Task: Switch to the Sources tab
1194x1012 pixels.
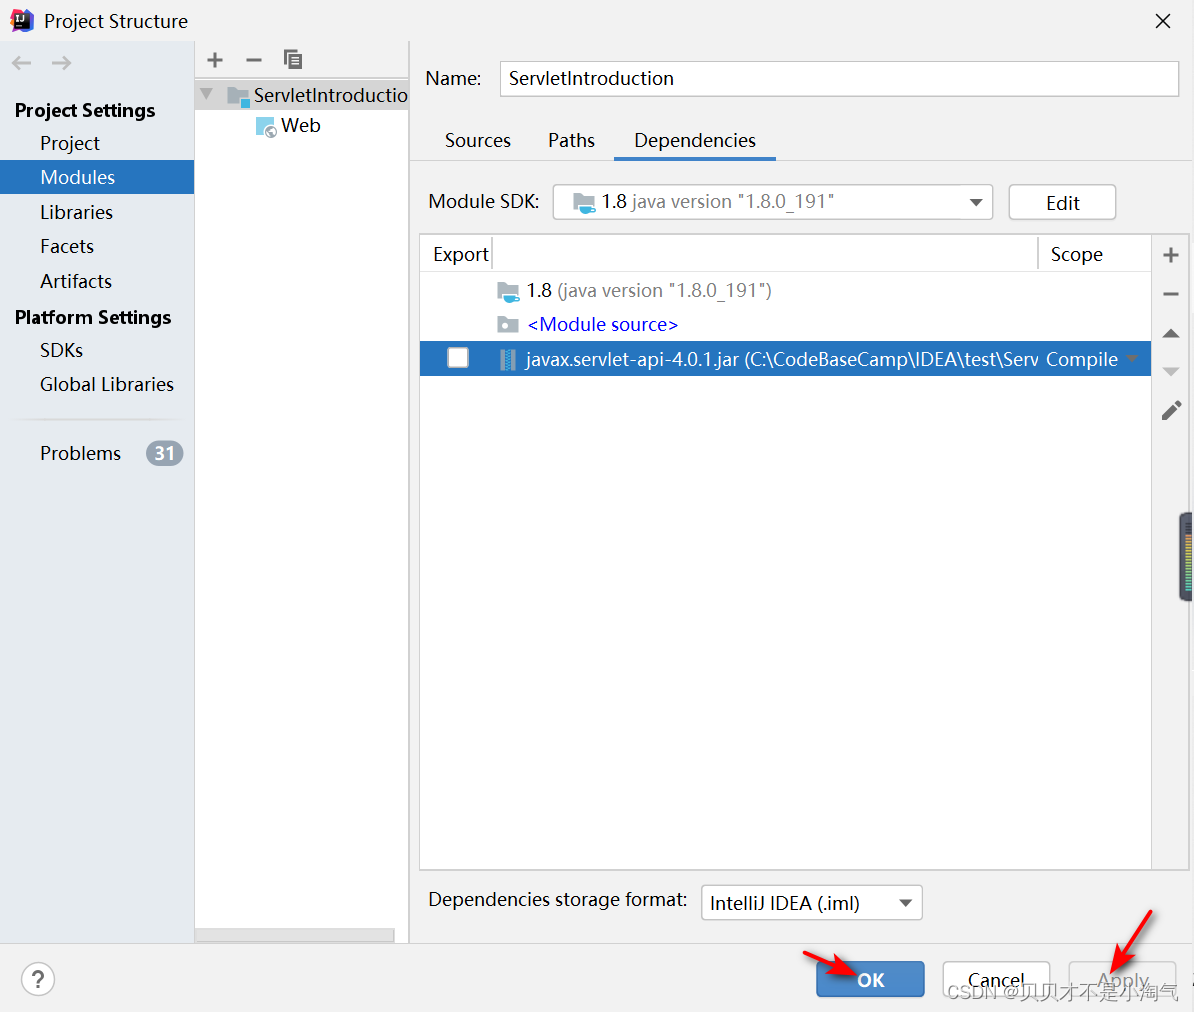Action: [x=477, y=141]
